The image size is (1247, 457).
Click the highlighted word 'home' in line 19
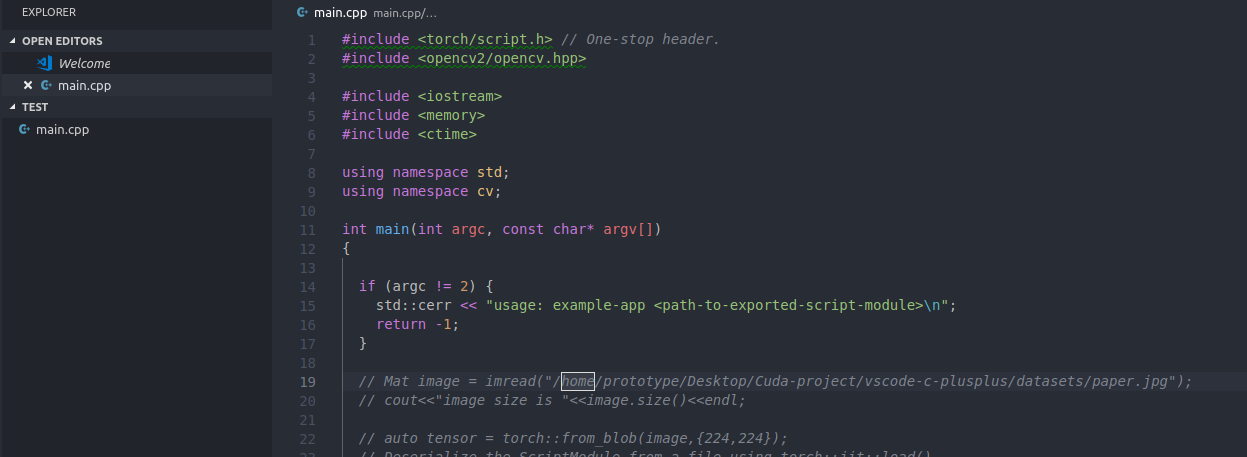coord(578,381)
